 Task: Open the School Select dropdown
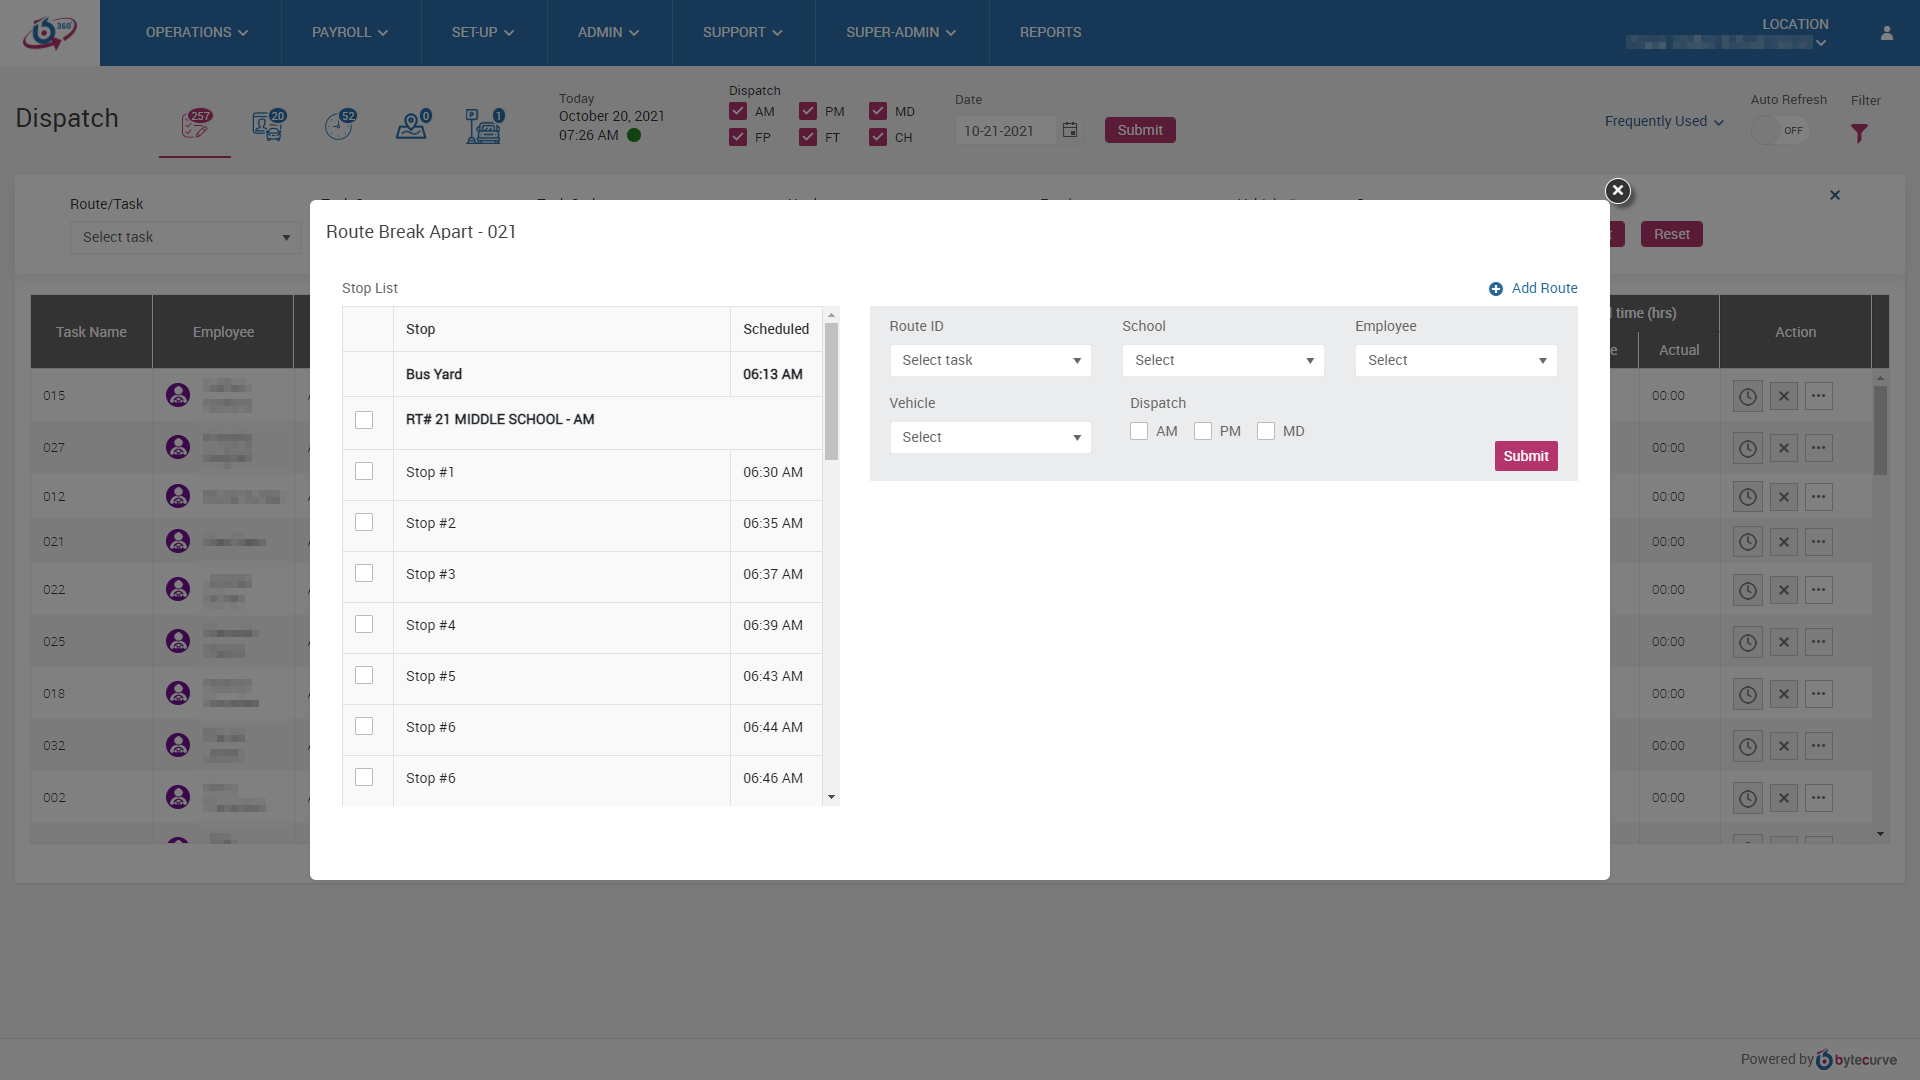click(x=1223, y=360)
